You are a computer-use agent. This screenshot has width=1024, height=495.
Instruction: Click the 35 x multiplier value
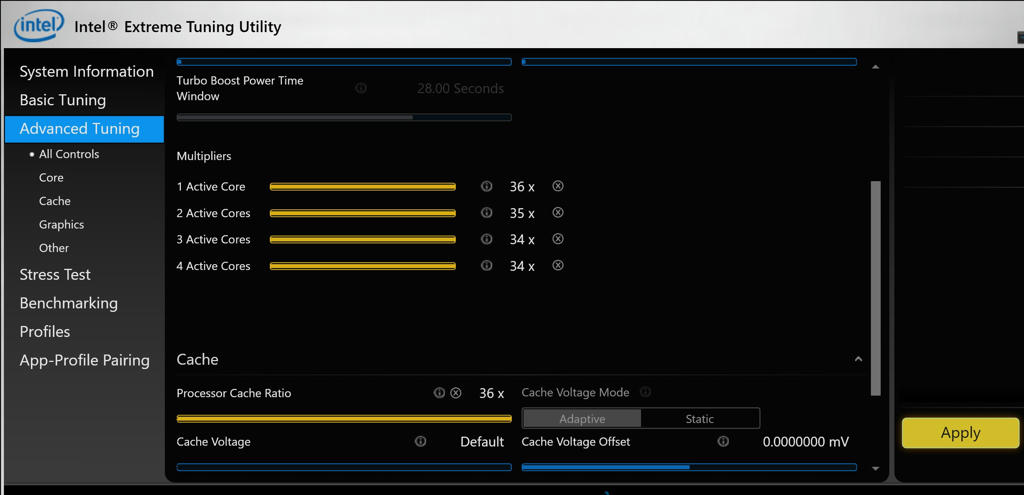522,214
